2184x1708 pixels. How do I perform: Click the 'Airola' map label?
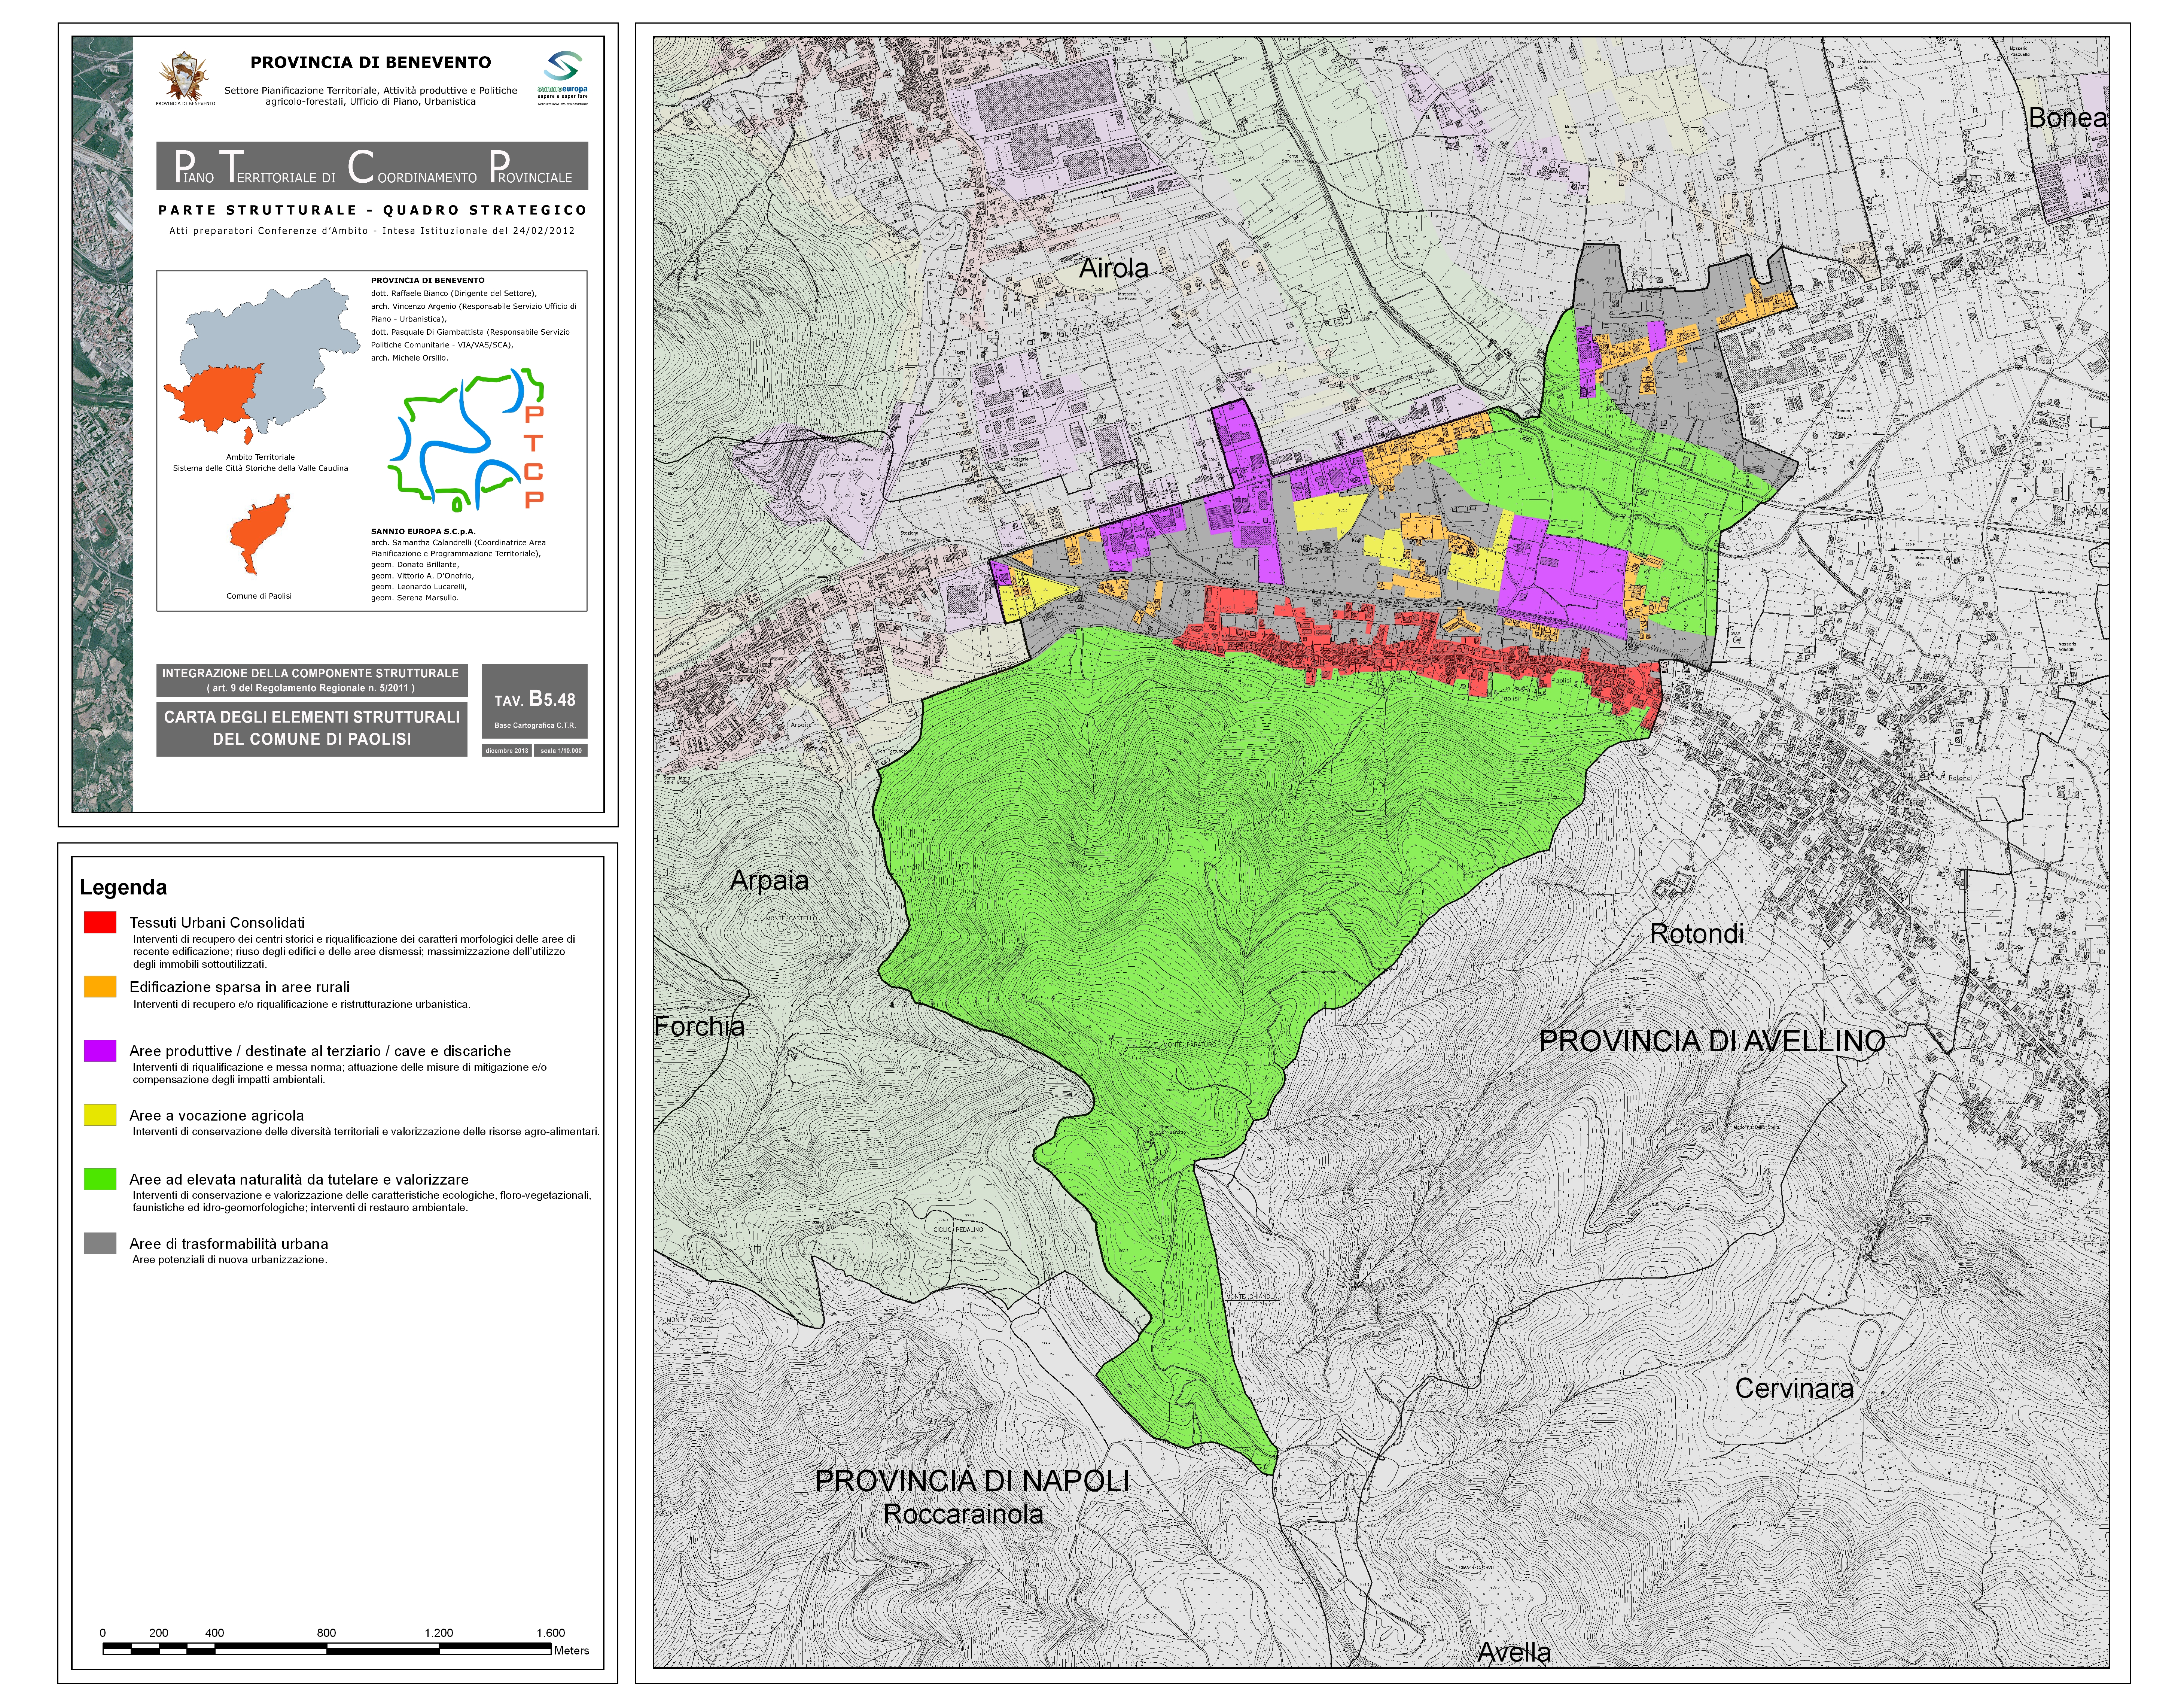(1113, 268)
